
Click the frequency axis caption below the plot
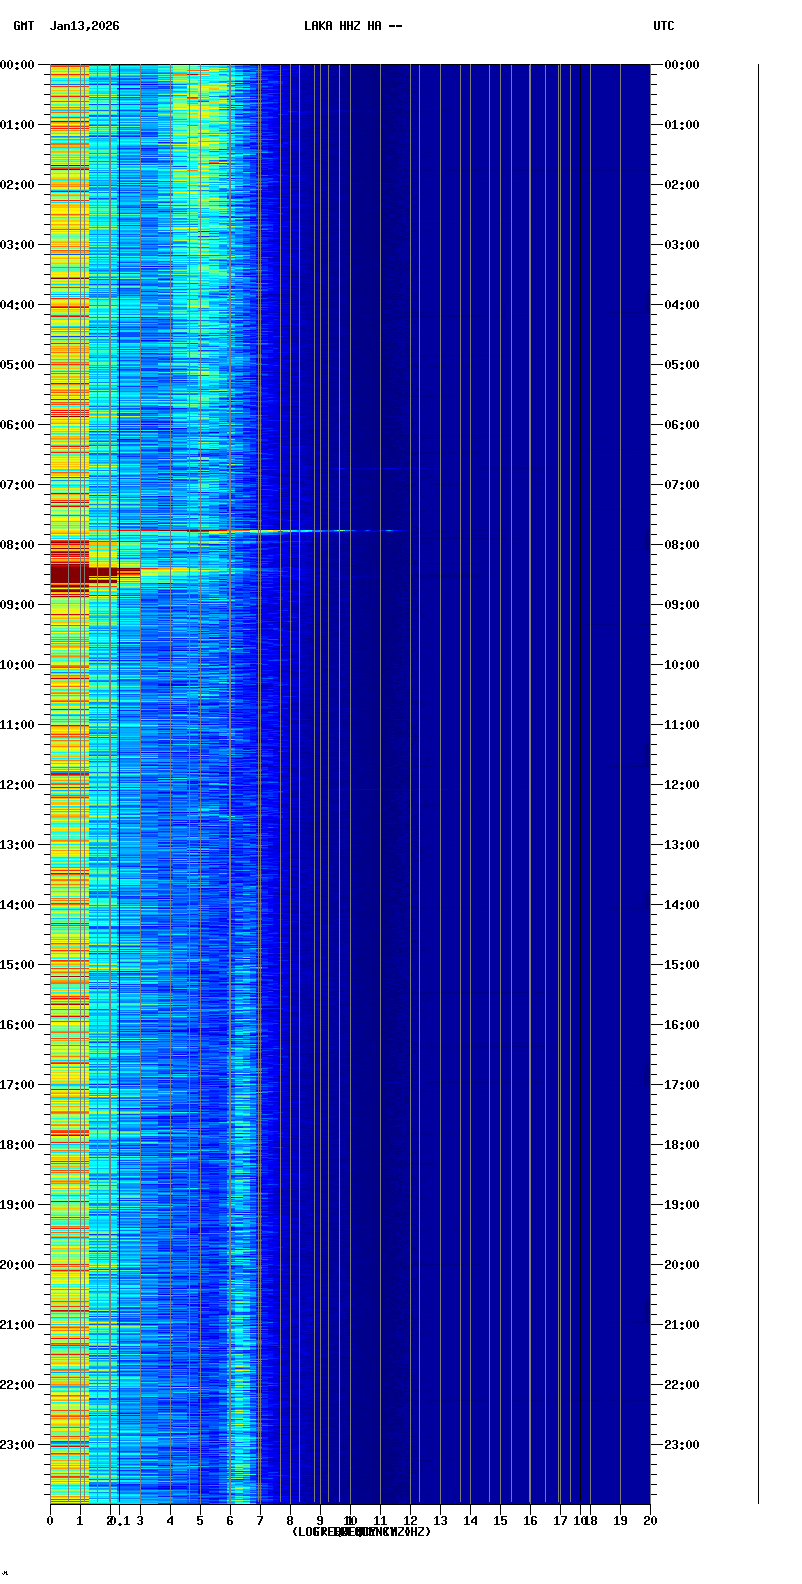pyautogui.click(x=361, y=1532)
